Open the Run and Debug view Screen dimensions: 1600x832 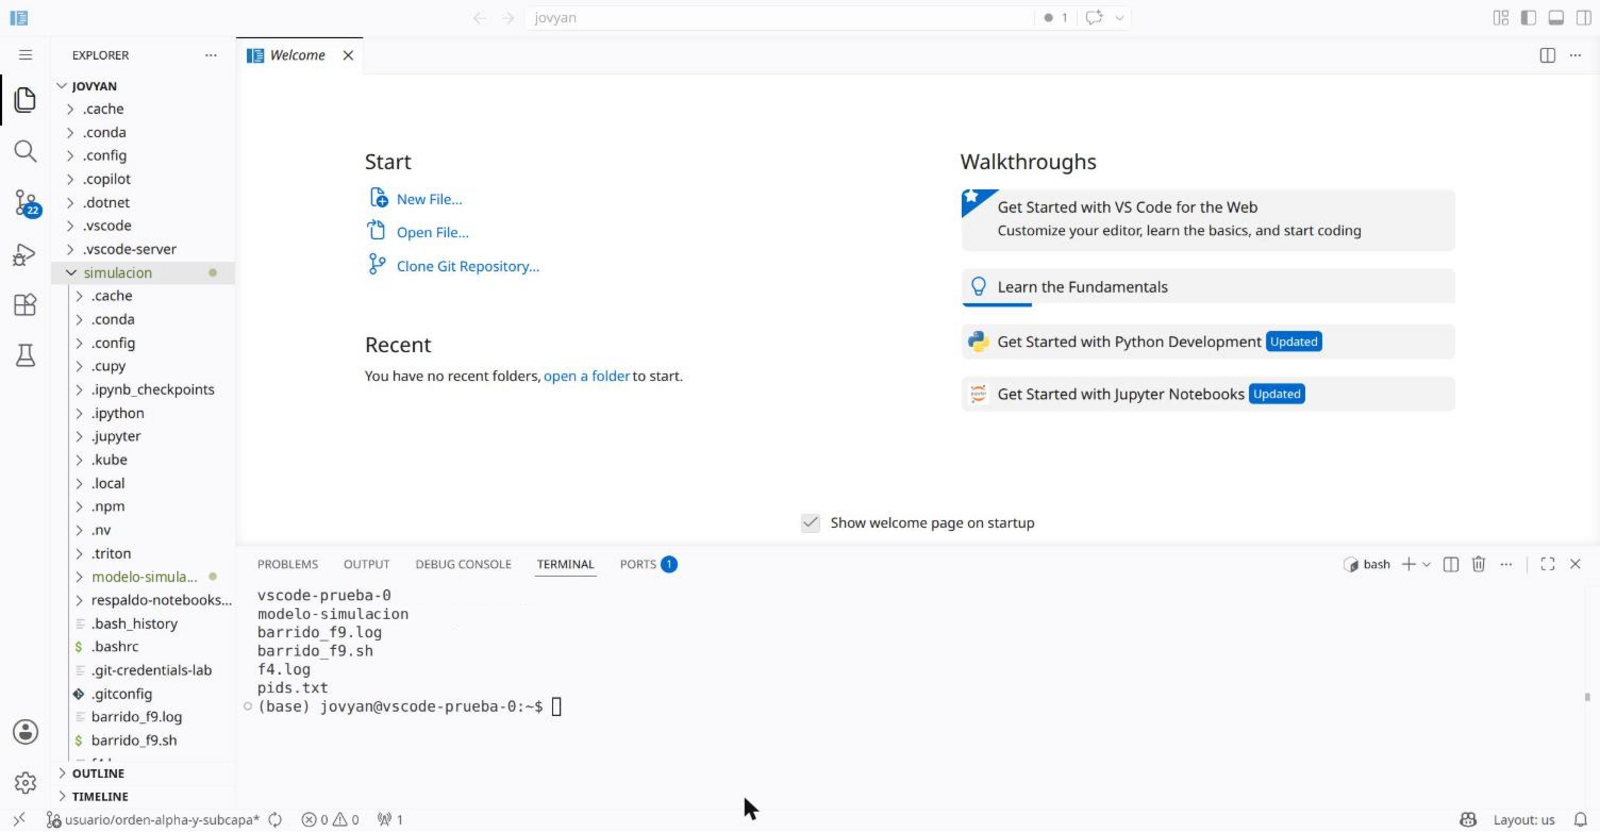25,255
